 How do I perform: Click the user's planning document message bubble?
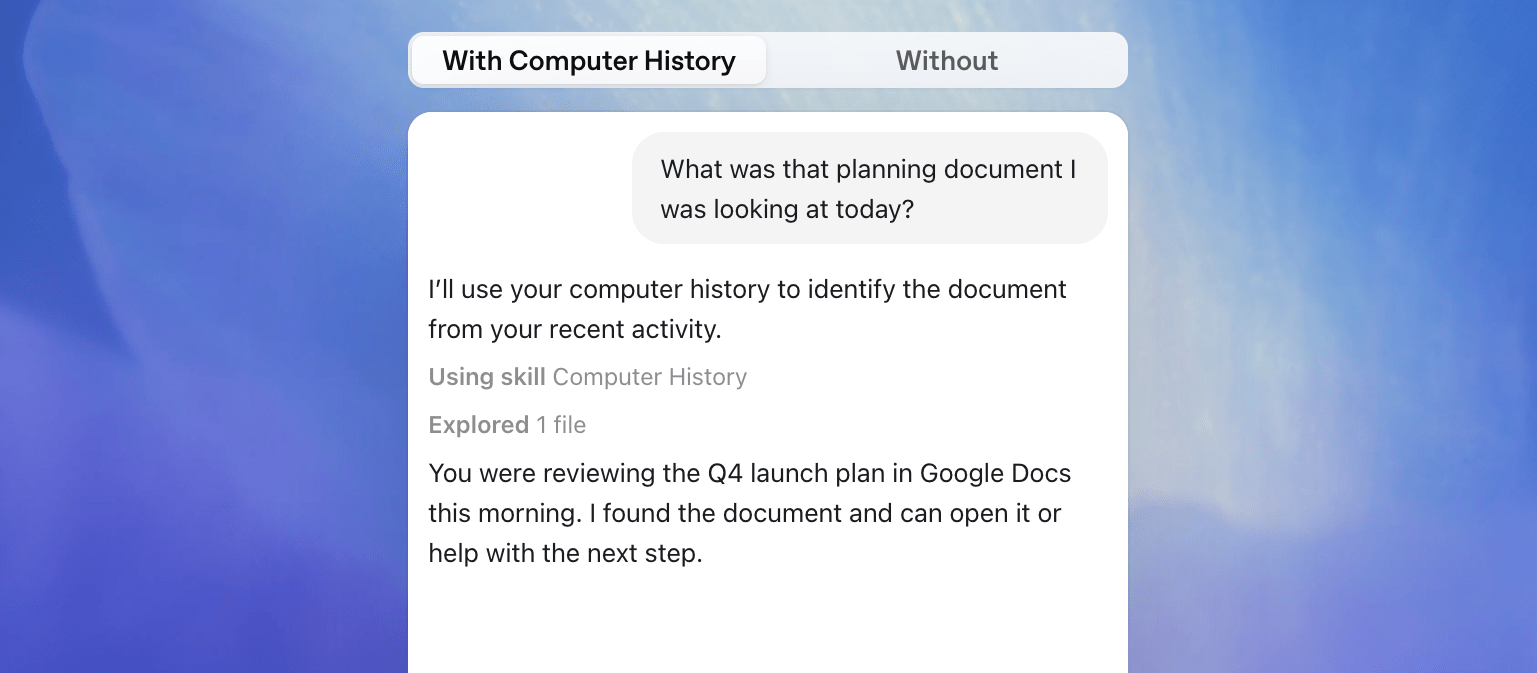coord(870,188)
